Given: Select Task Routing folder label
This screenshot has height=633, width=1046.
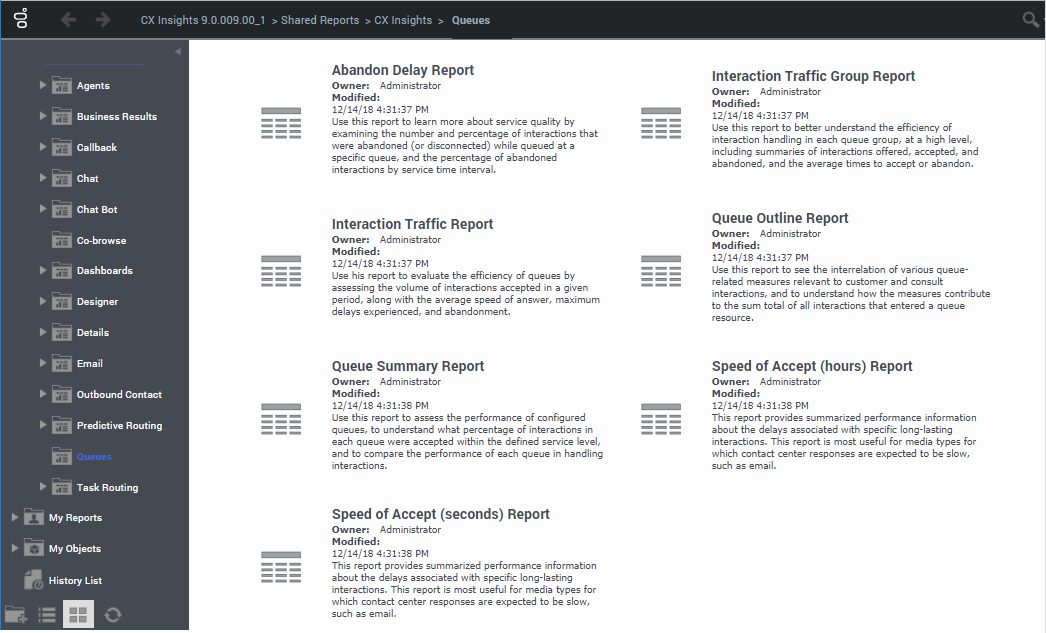Looking at the screenshot, I should click(107, 488).
